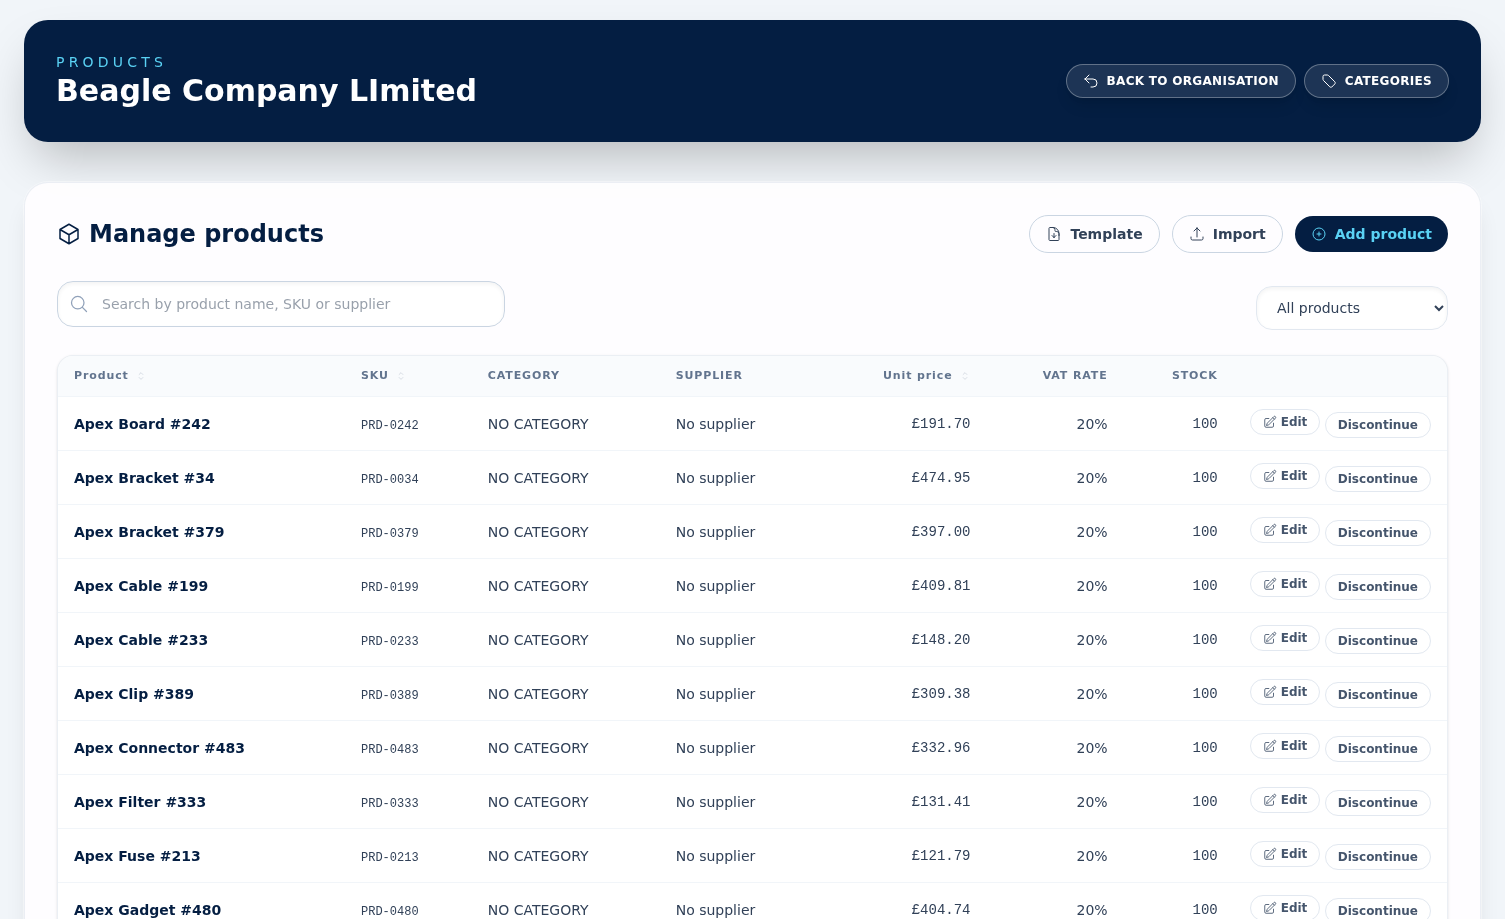The height and width of the screenshot is (919, 1505).
Task: Click the STOCK column header
Action: coord(1194,376)
